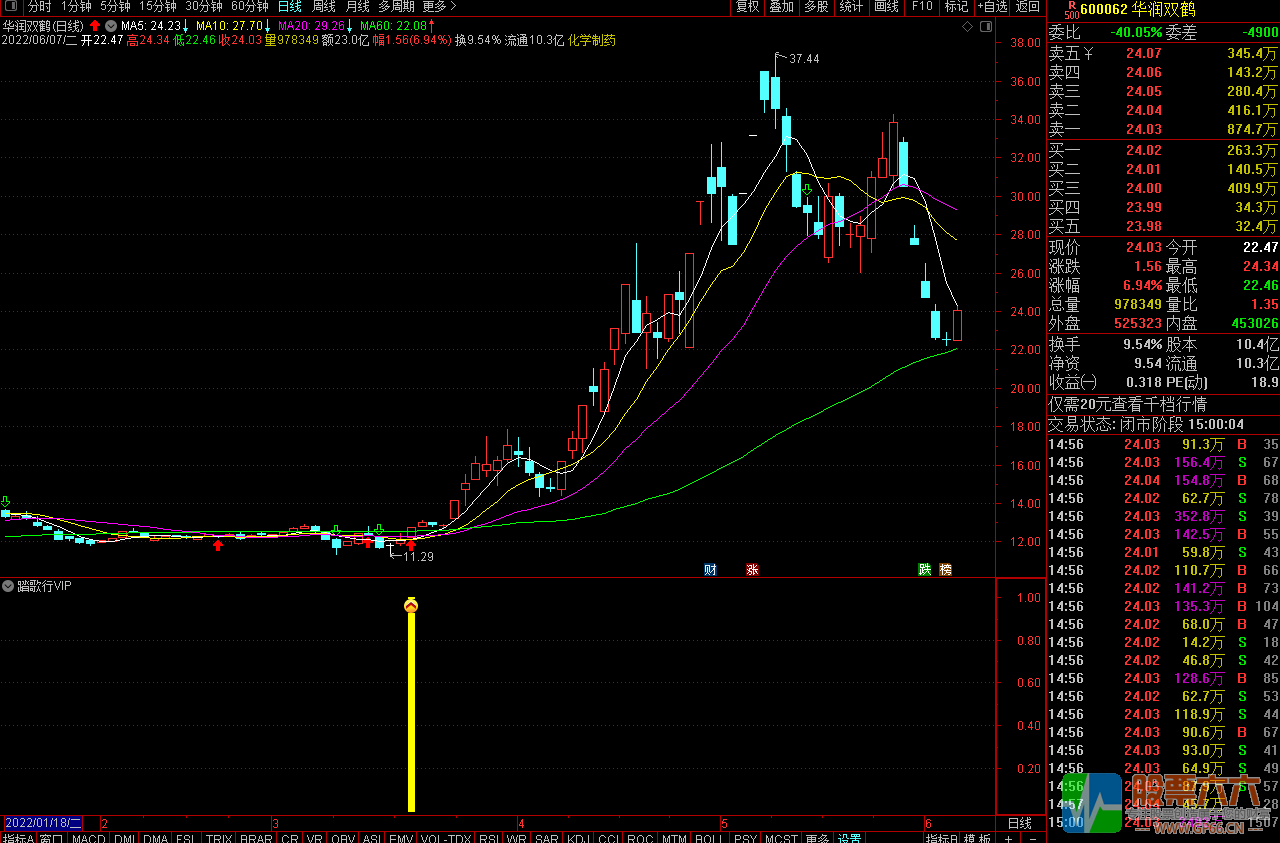Click the 多股 multi-stock button
This screenshot has width=1280, height=843.
pyautogui.click(x=816, y=6)
